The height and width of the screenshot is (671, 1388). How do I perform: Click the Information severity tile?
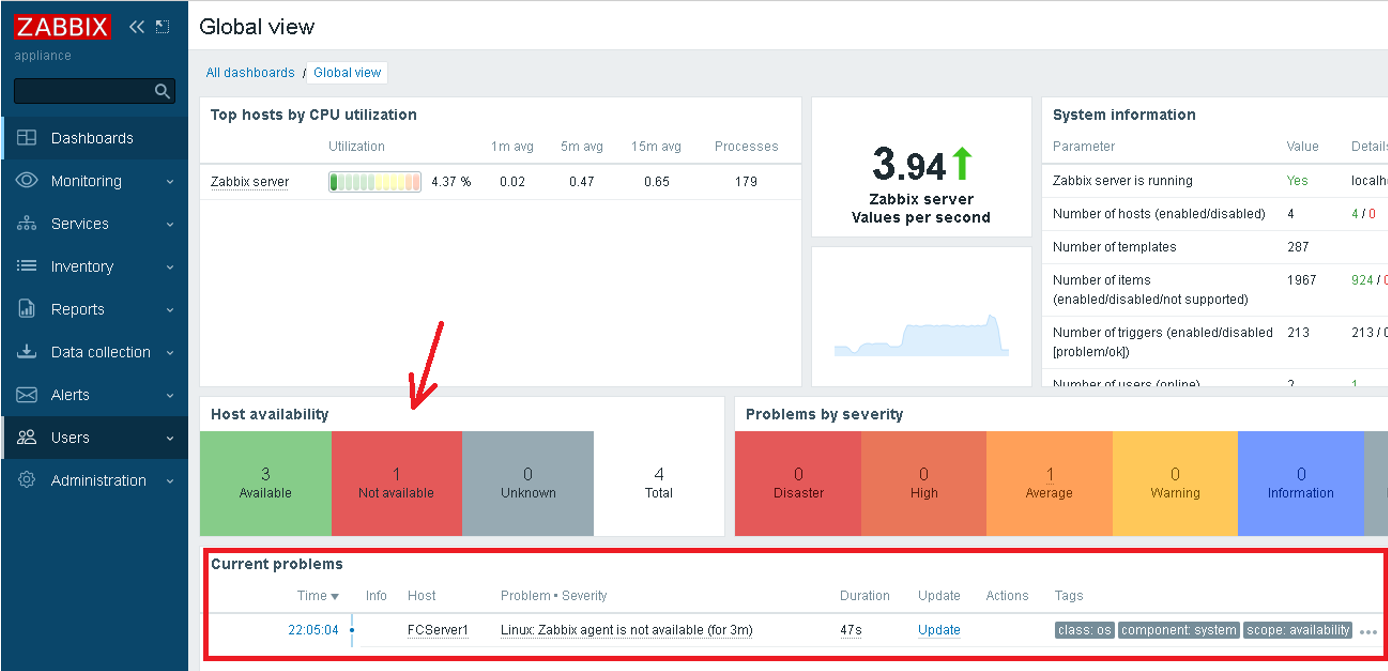point(1301,483)
